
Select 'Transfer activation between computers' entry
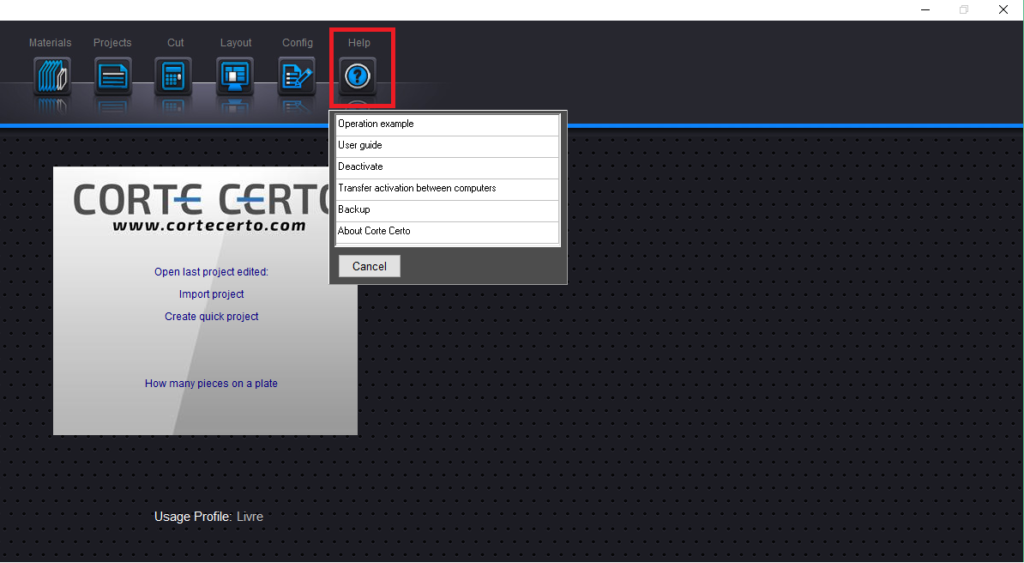447,189
